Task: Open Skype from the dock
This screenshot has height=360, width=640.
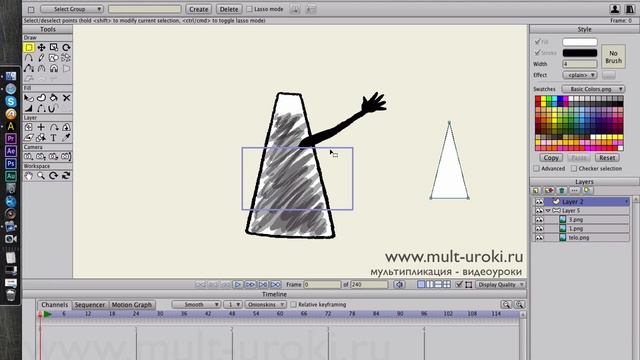Action: point(11,101)
